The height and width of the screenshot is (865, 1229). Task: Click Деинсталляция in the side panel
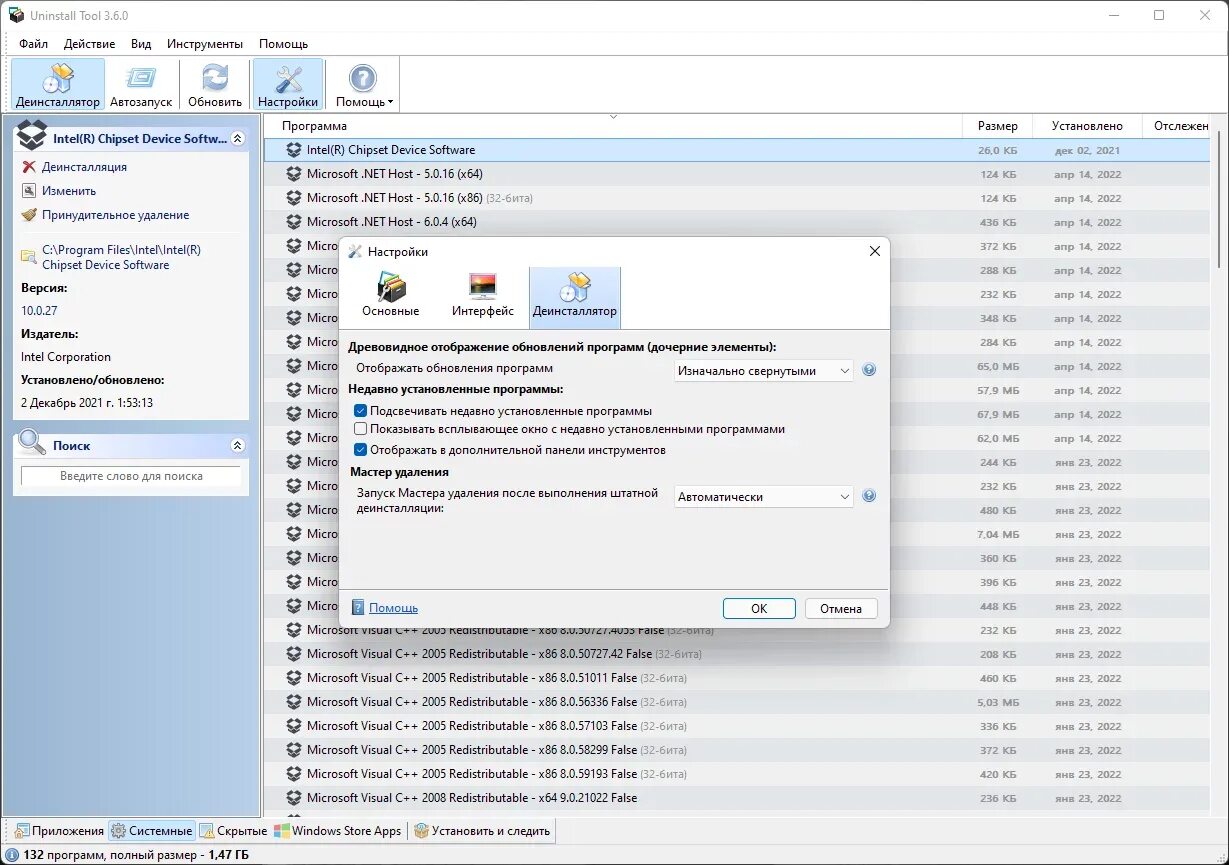pos(84,167)
